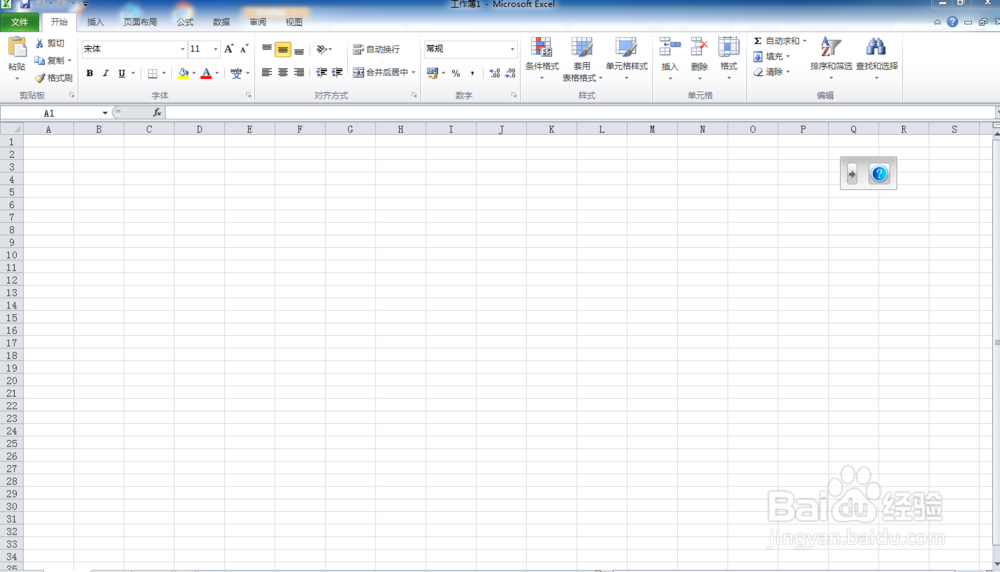The height and width of the screenshot is (572, 1000).
Task: Click the Cut scissors button
Action: tap(50, 43)
